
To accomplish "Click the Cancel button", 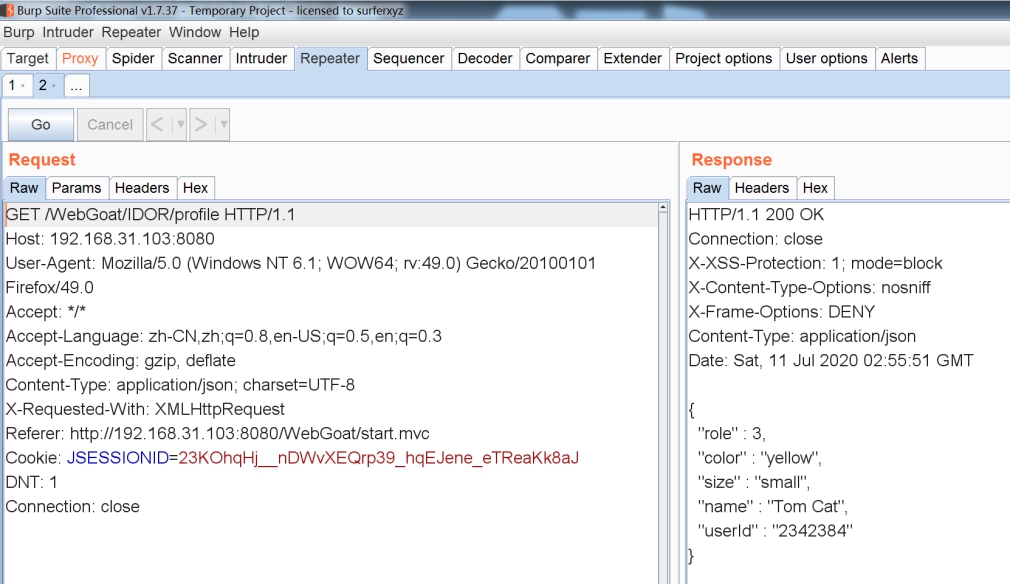I will pos(110,124).
